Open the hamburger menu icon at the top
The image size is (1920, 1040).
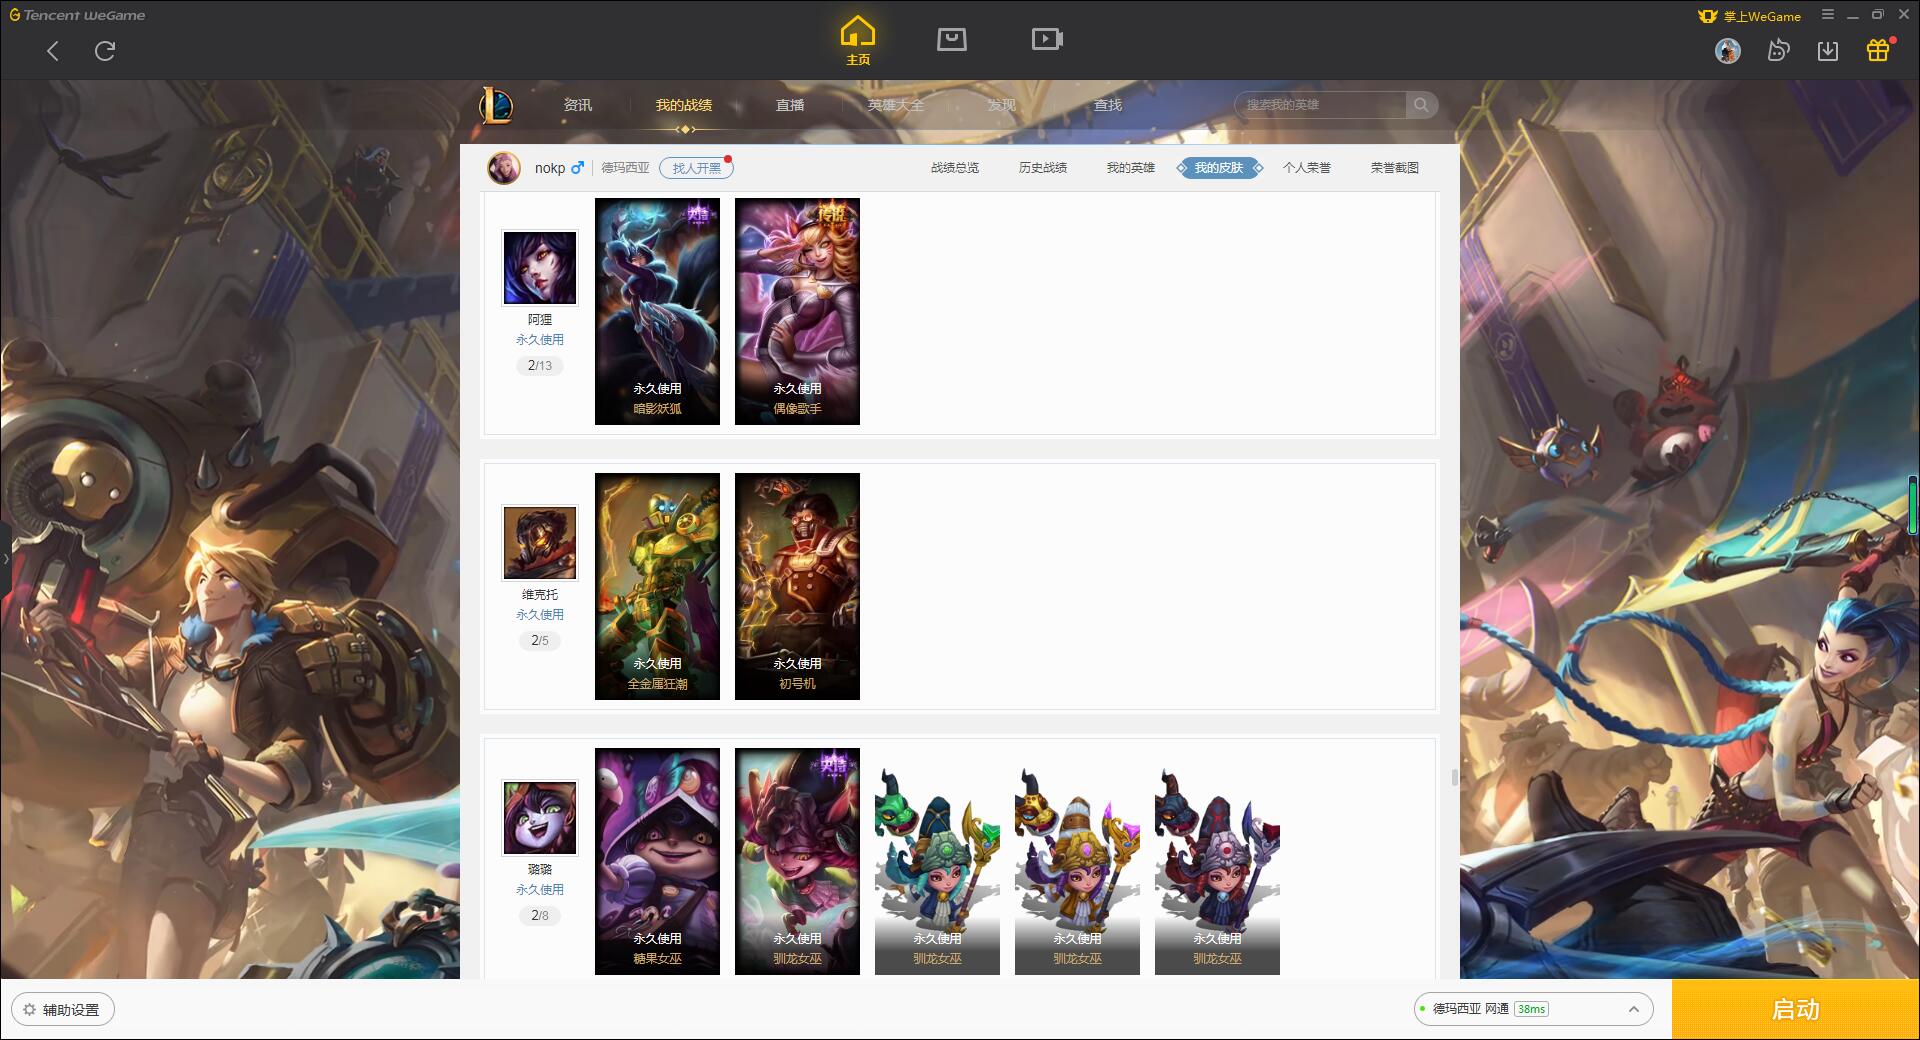1828,15
